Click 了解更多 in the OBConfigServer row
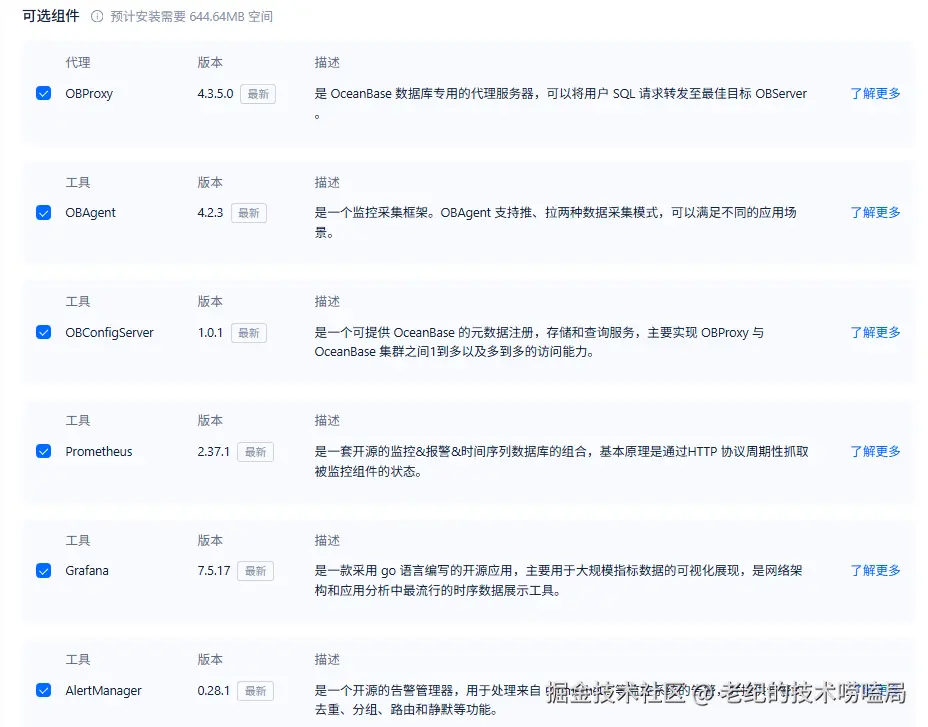Screen dimensions: 928x727 pos(875,333)
